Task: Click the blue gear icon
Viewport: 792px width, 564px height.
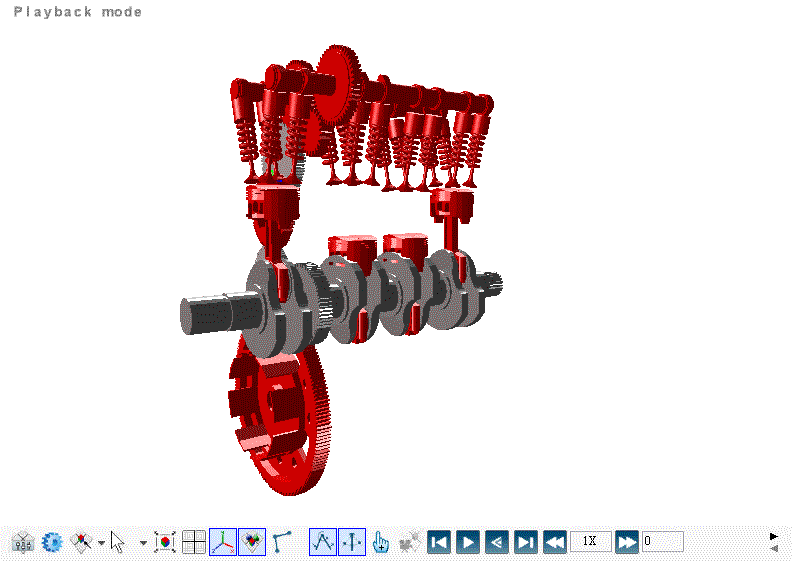Action: pos(52,542)
